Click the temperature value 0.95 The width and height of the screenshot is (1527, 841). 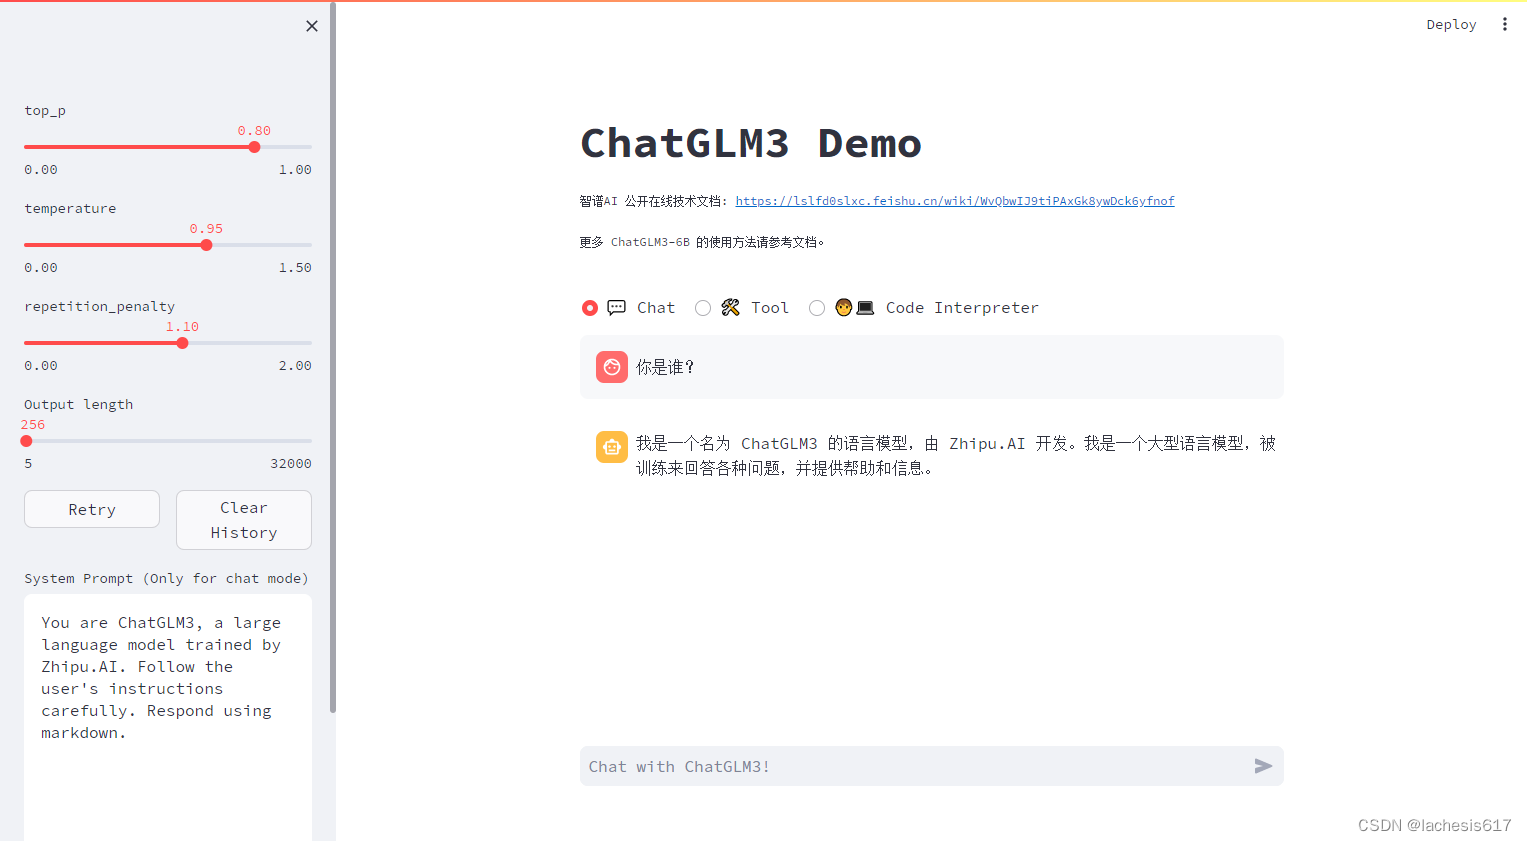tap(206, 229)
